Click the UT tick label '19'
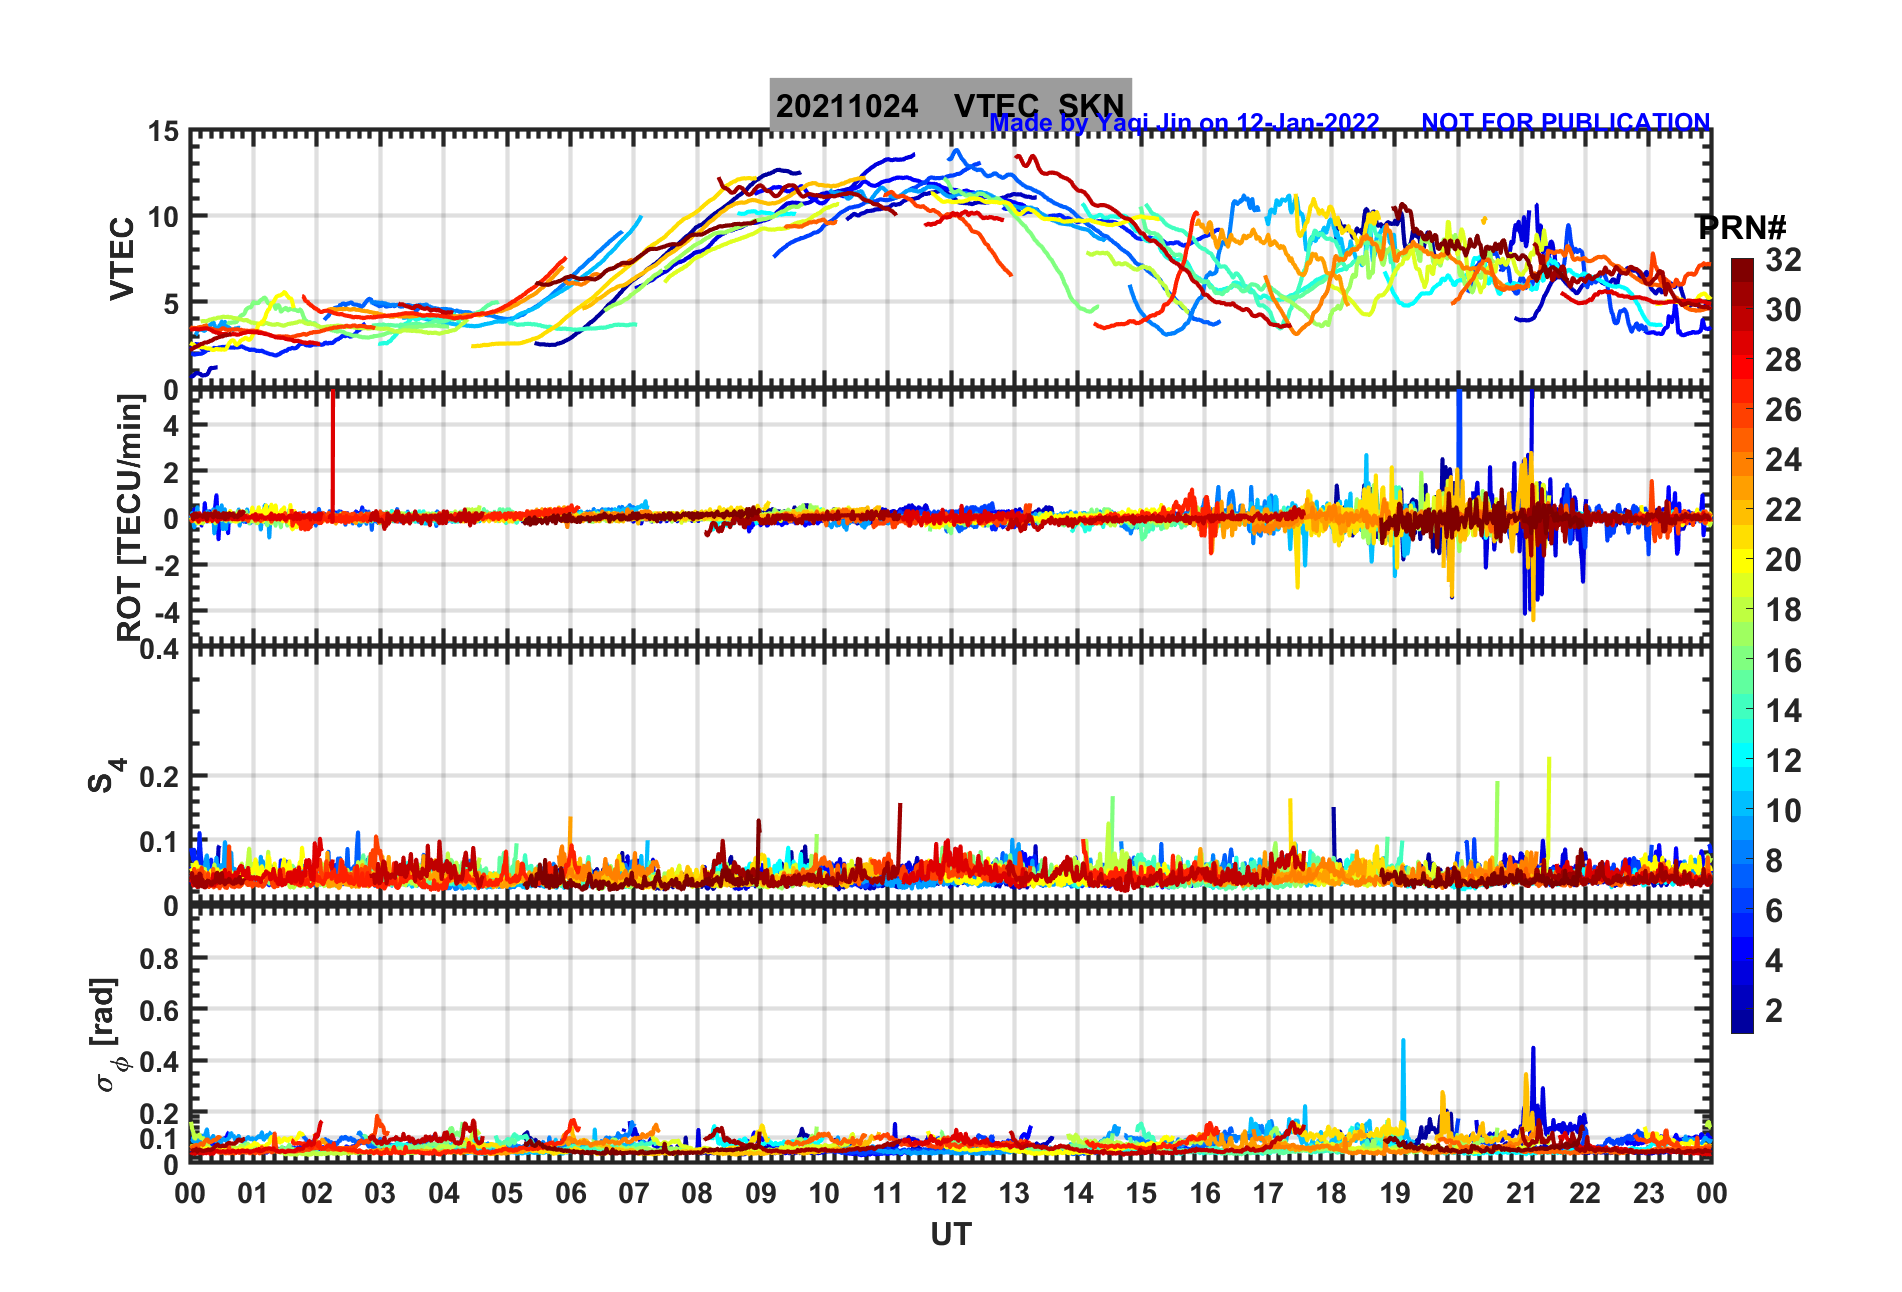This screenshot has height=1292, width=1902. click(x=1395, y=1193)
